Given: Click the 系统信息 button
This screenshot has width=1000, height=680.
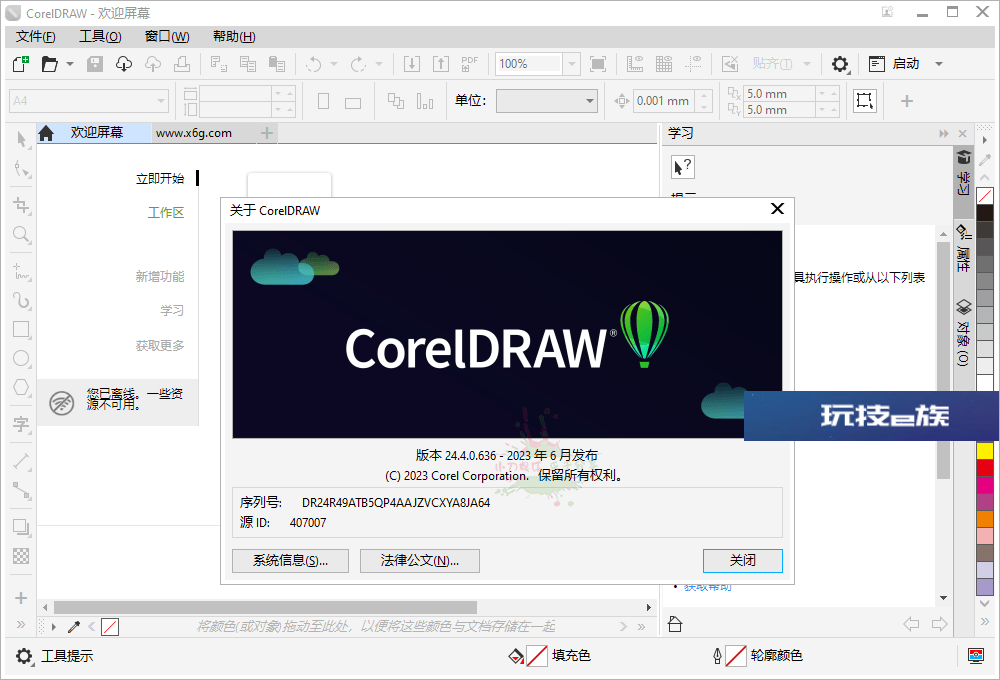Looking at the screenshot, I should [x=290, y=561].
